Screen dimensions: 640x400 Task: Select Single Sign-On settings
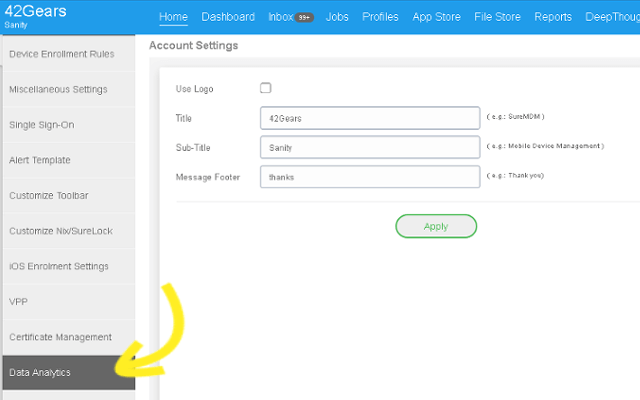[69, 125]
